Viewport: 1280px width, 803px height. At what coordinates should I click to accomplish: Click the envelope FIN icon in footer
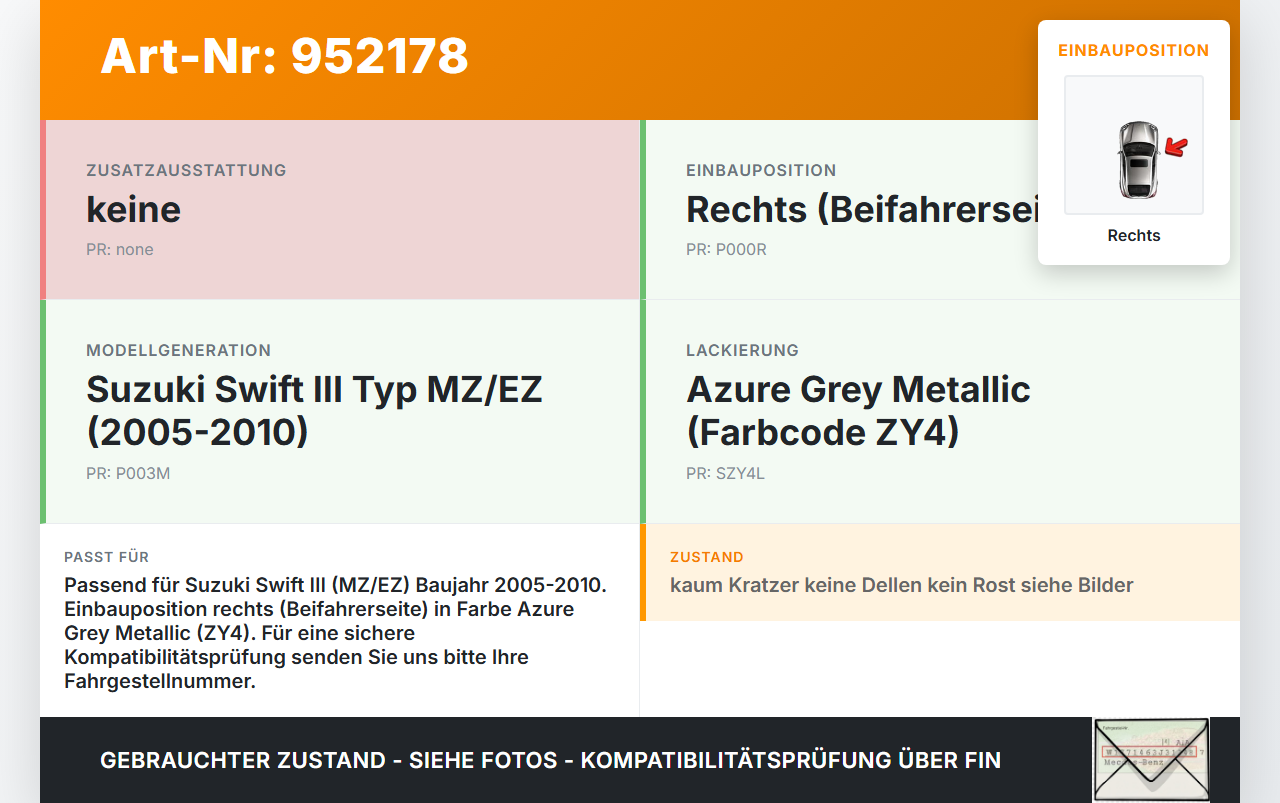coord(1151,760)
